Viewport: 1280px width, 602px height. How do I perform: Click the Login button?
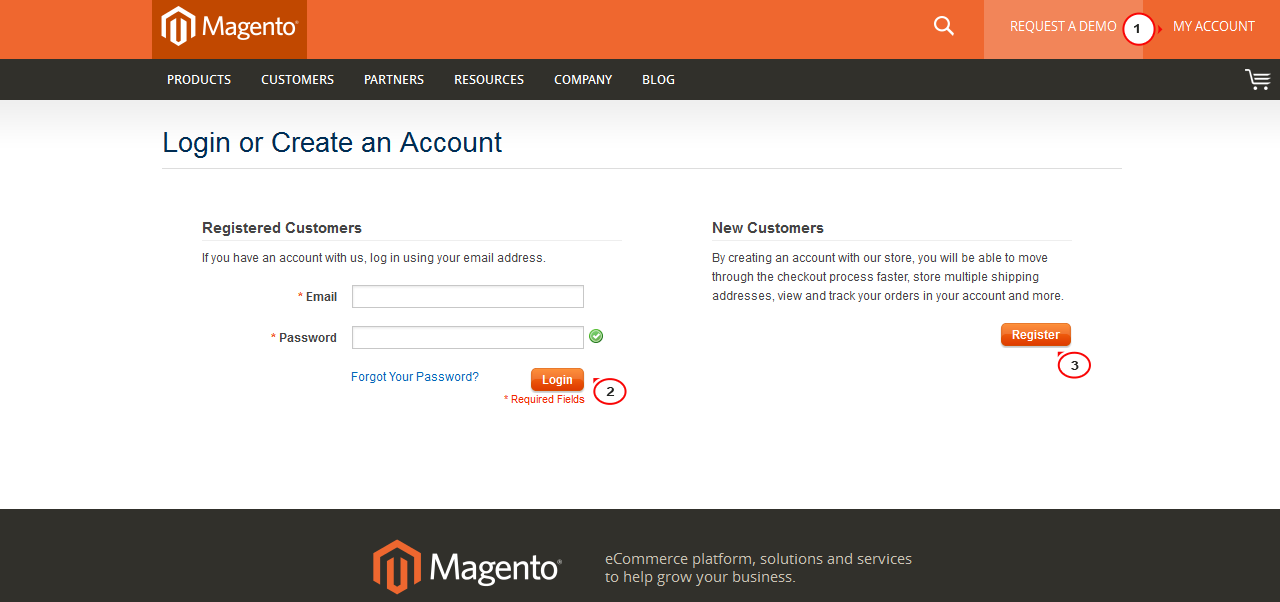coord(557,380)
